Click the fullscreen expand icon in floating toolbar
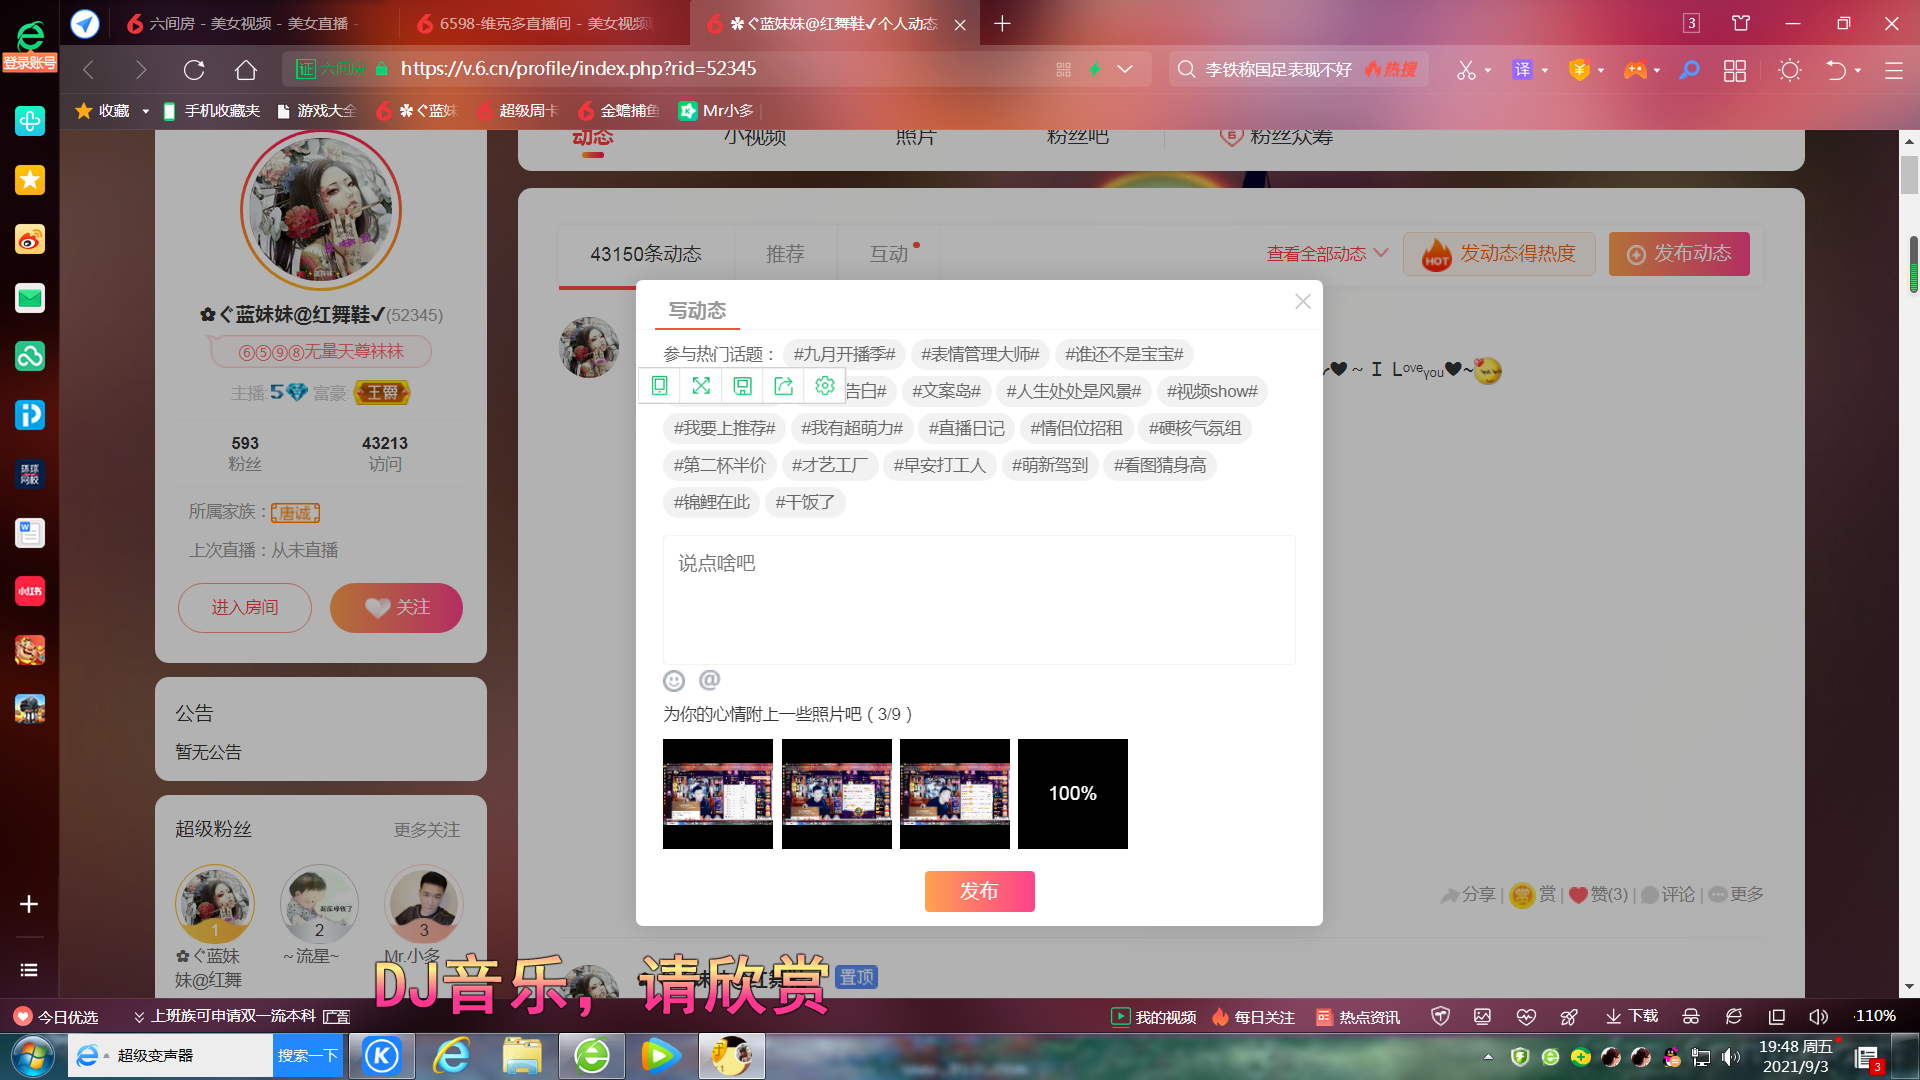1920x1080 pixels. click(701, 386)
